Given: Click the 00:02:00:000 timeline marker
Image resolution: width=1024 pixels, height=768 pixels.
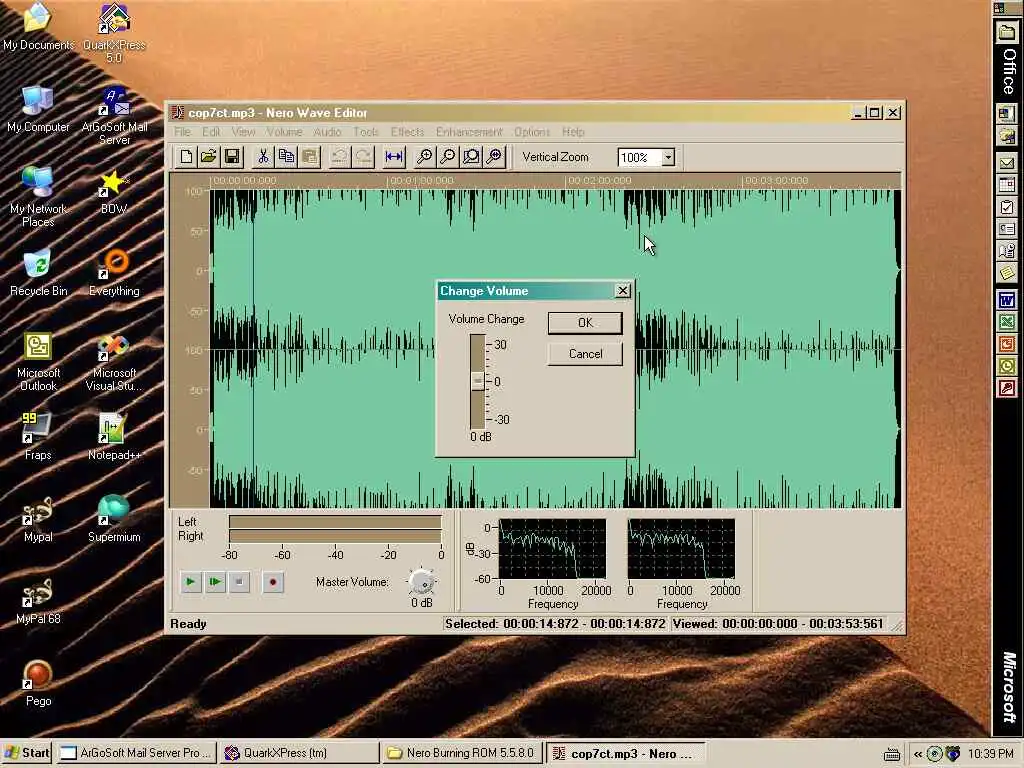Looking at the screenshot, I should point(599,180).
